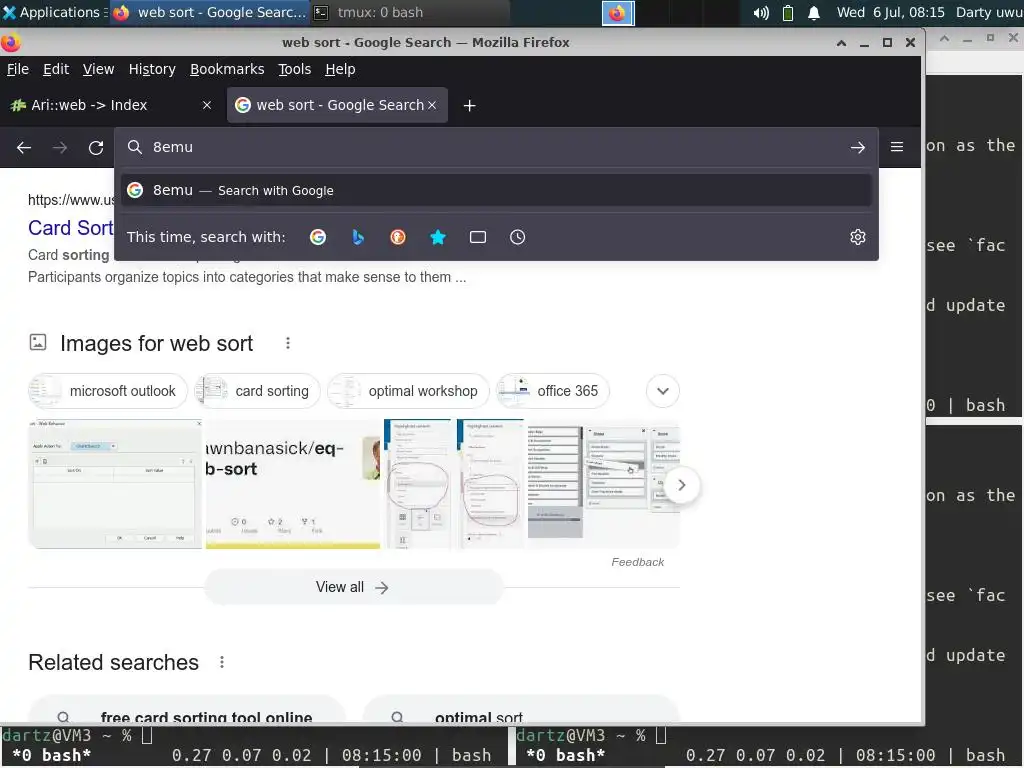Open search settings gear in urlbar
Viewport: 1024px width, 768px height.
coord(857,237)
